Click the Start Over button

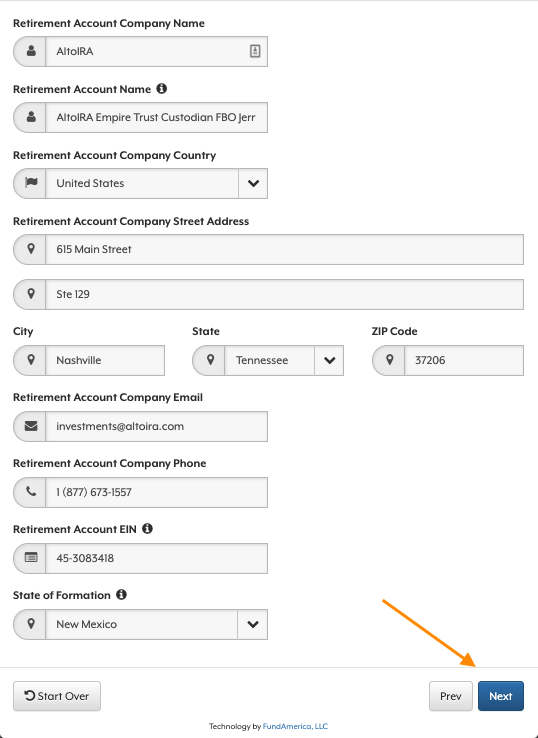[x=57, y=696]
